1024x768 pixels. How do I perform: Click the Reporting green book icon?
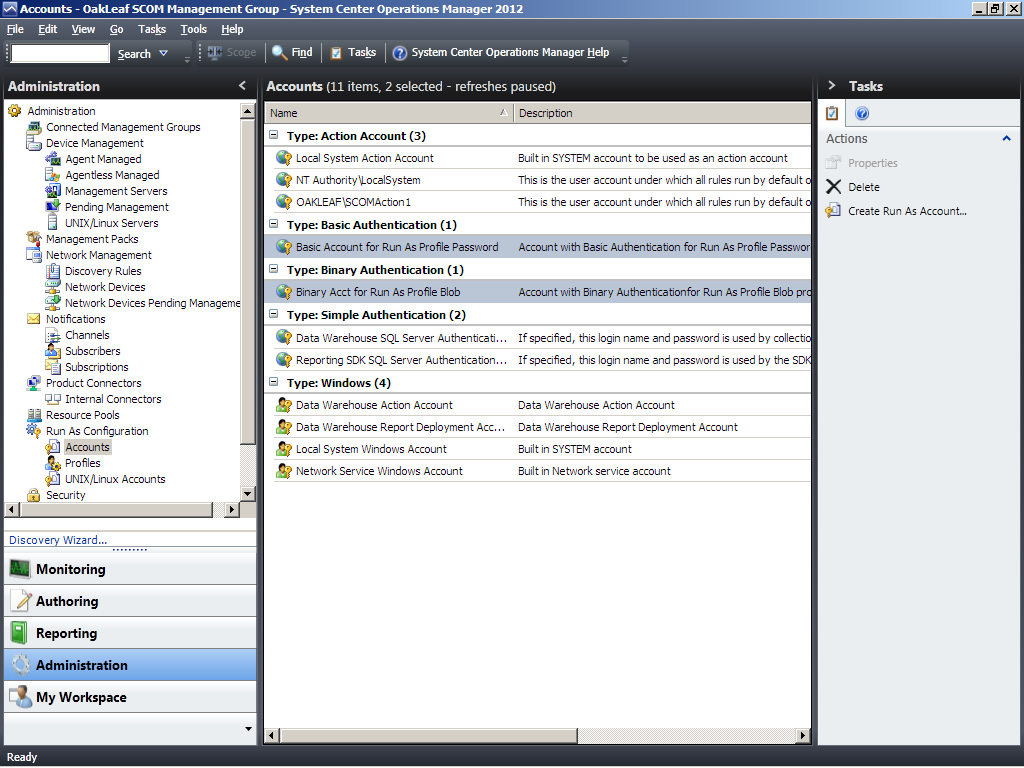(x=20, y=633)
